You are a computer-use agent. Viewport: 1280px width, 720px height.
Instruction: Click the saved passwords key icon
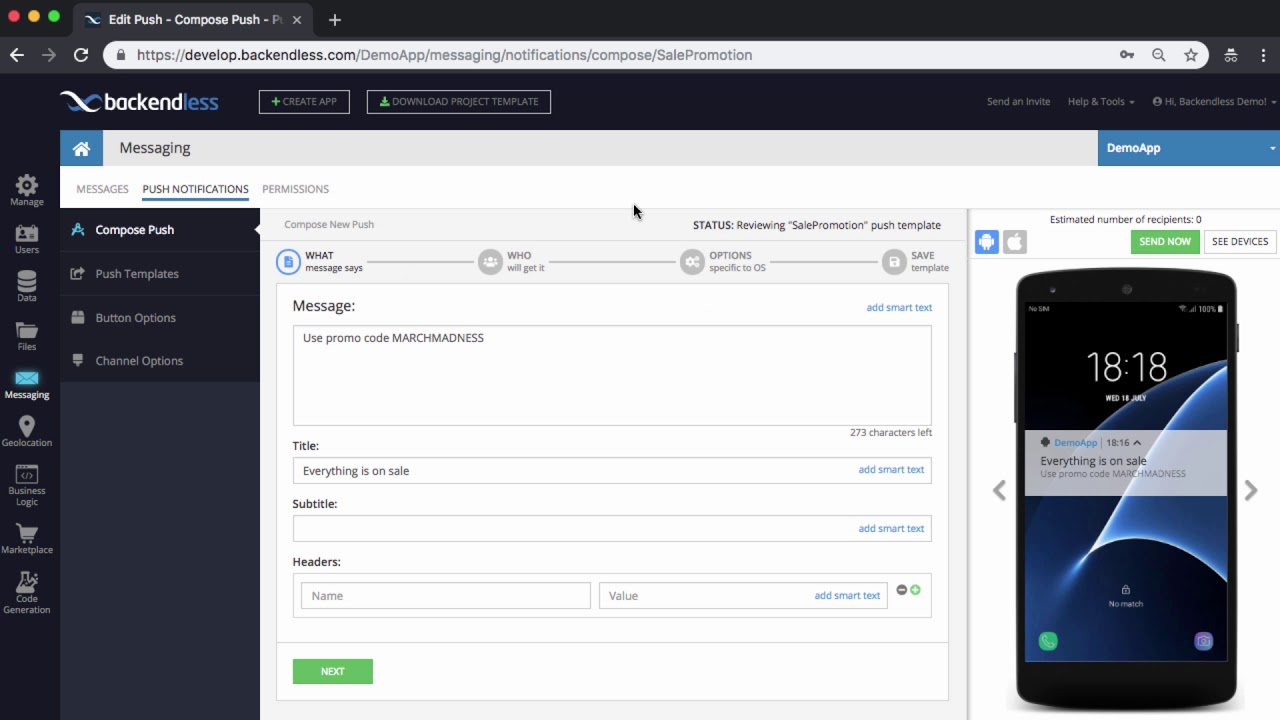[1127, 55]
